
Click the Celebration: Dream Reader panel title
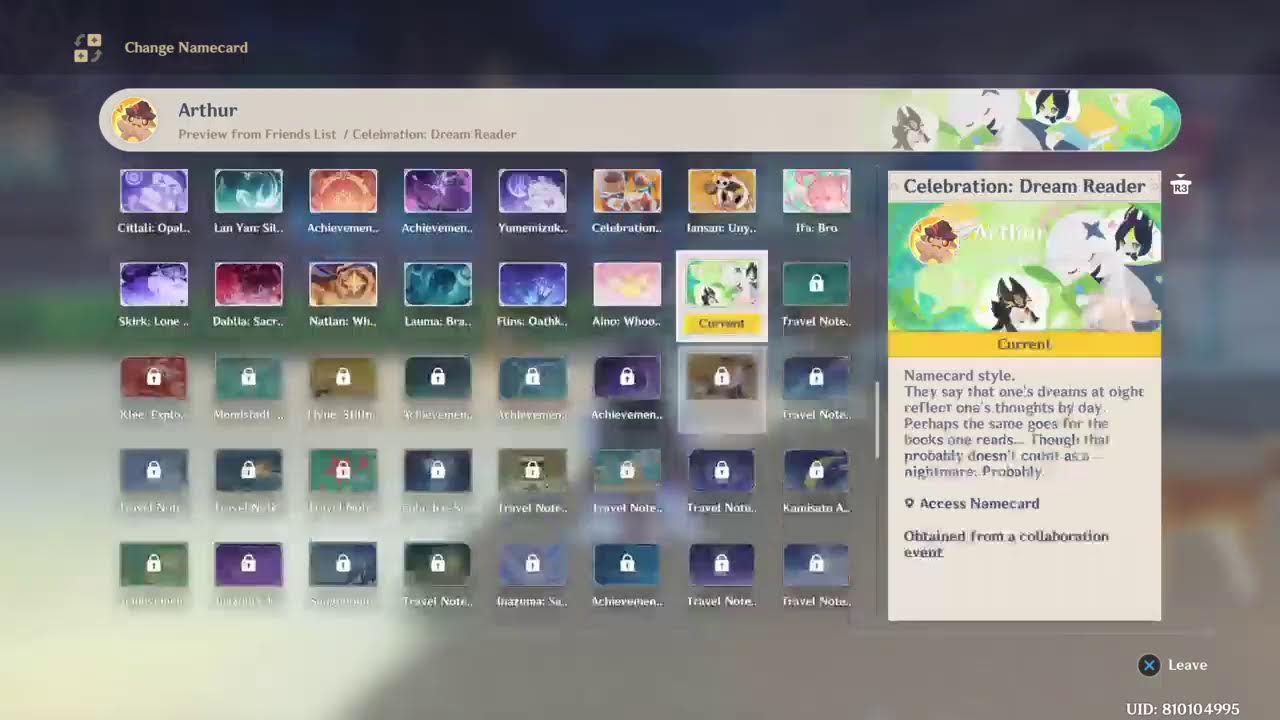(1024, 186)
